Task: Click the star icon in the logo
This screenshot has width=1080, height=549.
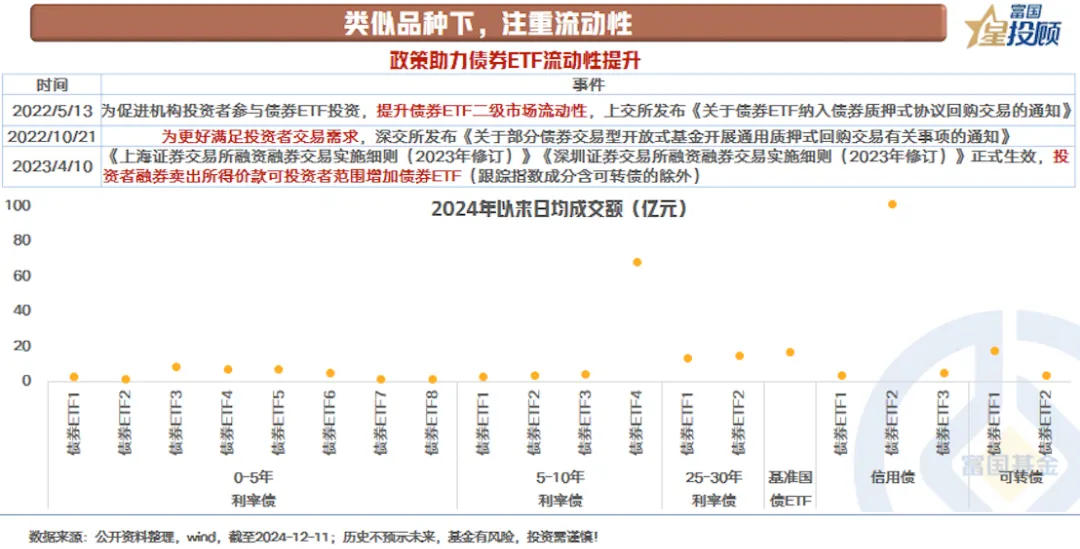Action: 982,28
